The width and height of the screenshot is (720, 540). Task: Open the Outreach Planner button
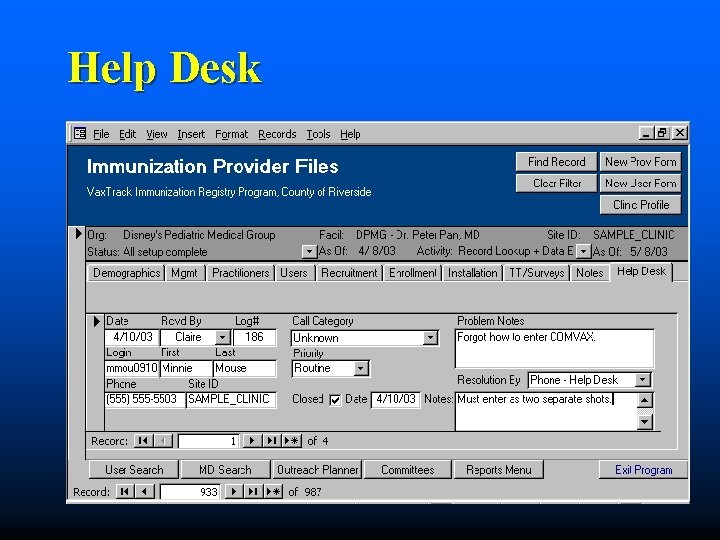pos(317,470)
